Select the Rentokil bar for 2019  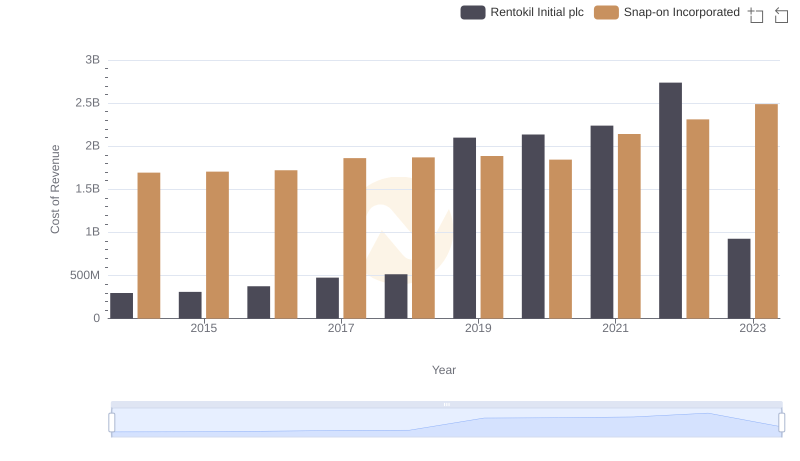(464, 228)
